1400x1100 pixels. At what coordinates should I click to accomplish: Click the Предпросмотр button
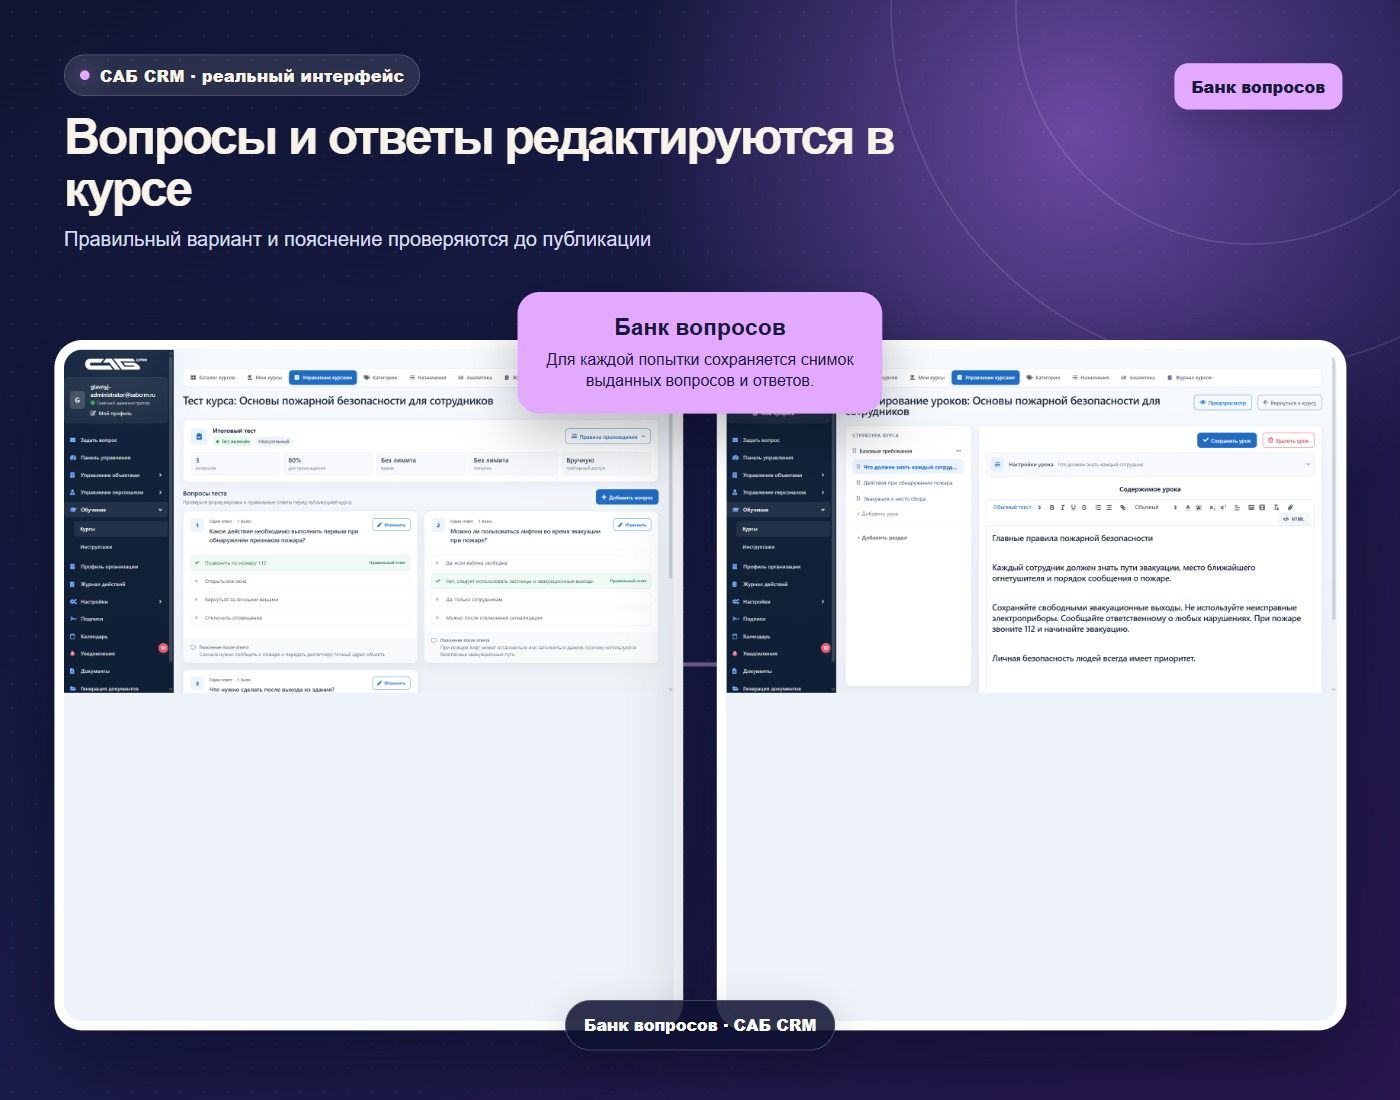tap(1223, 403)
